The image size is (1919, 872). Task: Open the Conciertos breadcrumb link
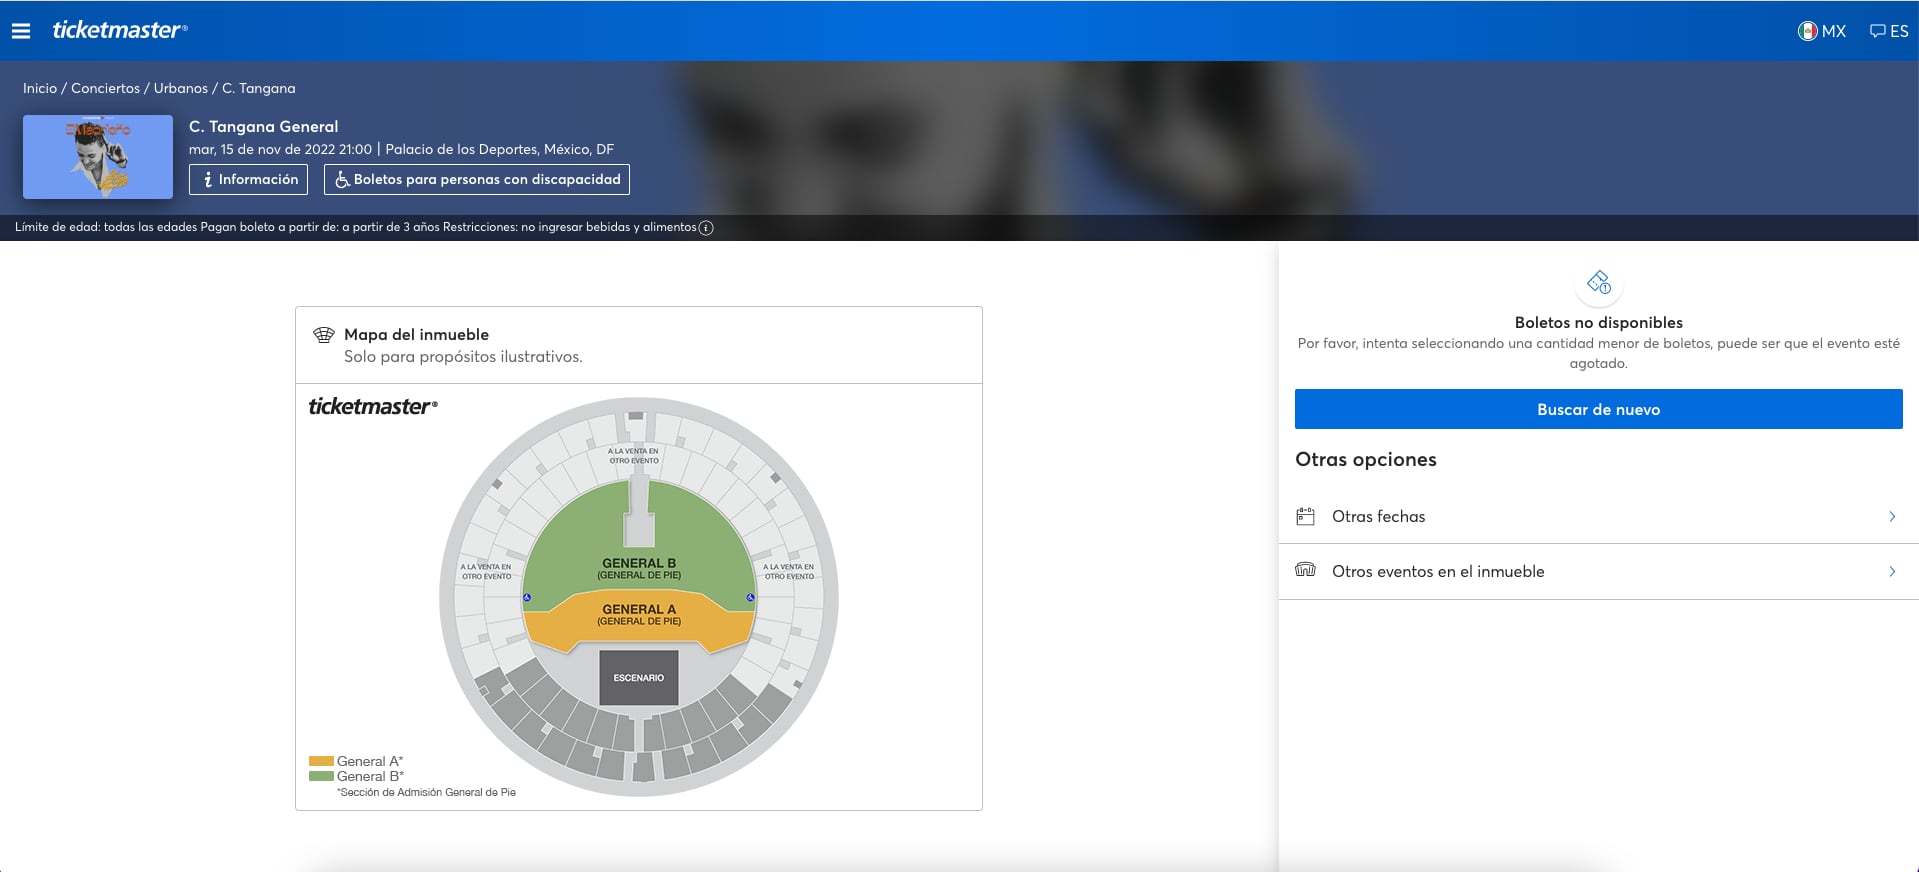(x=105, y=88)
